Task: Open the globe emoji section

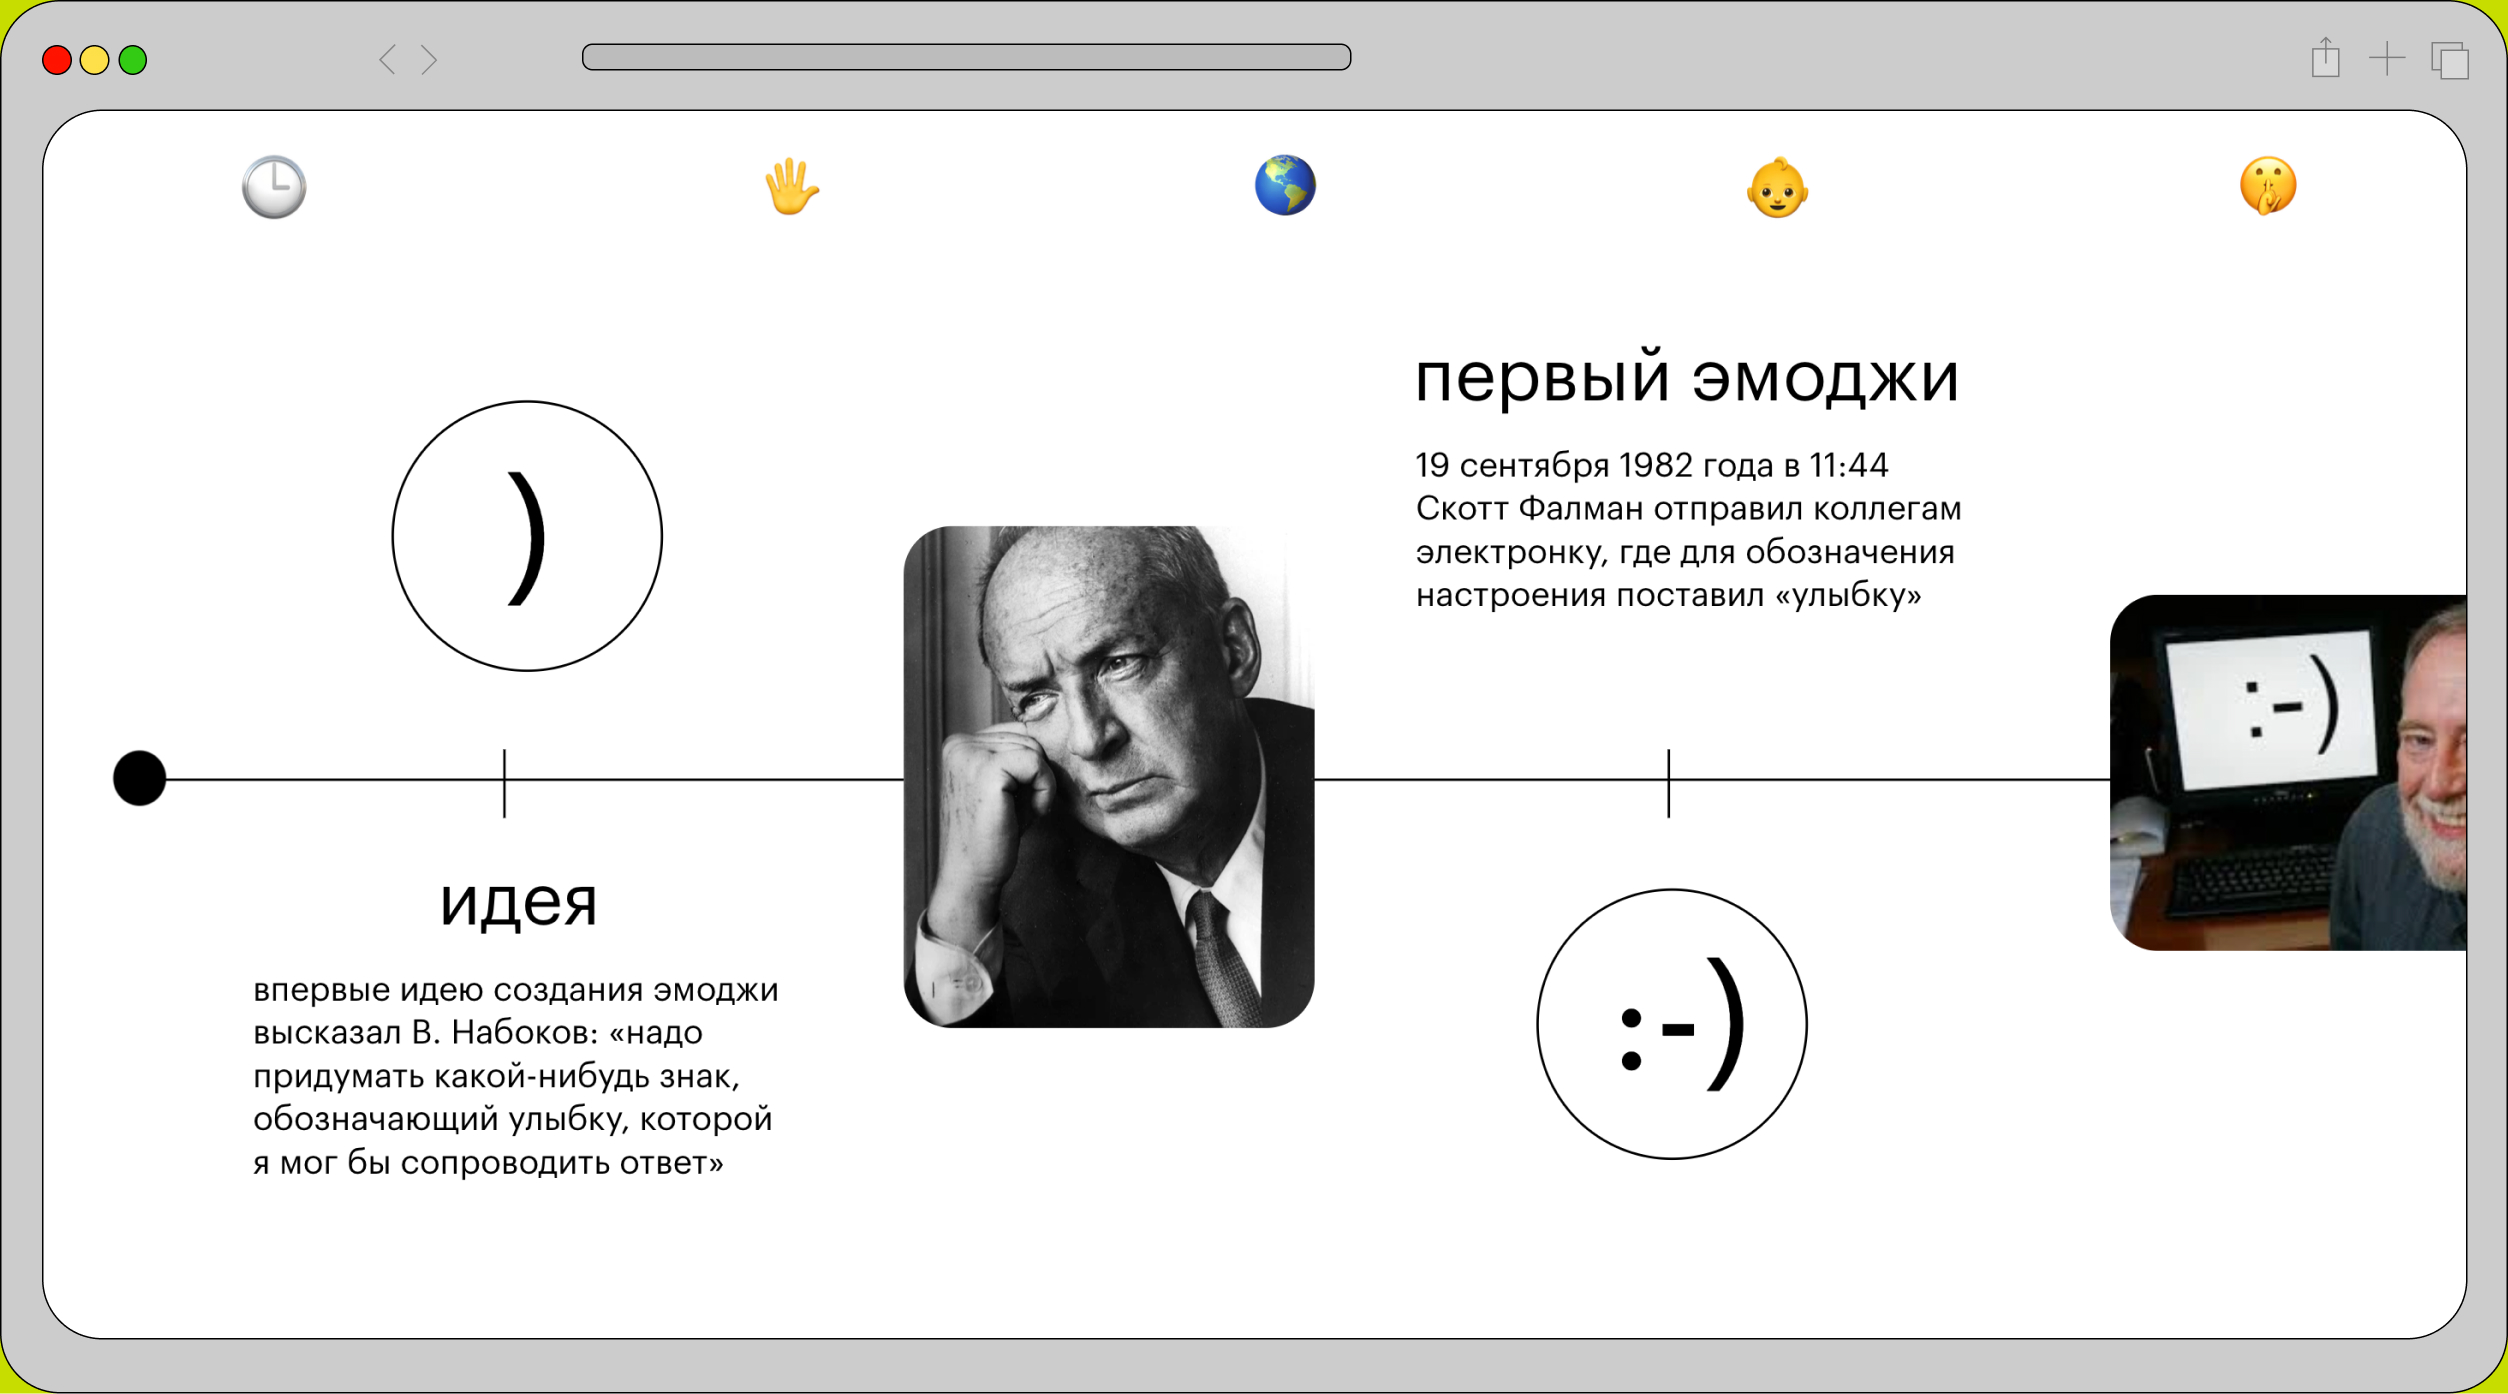Action: (x=1285, y=185)
